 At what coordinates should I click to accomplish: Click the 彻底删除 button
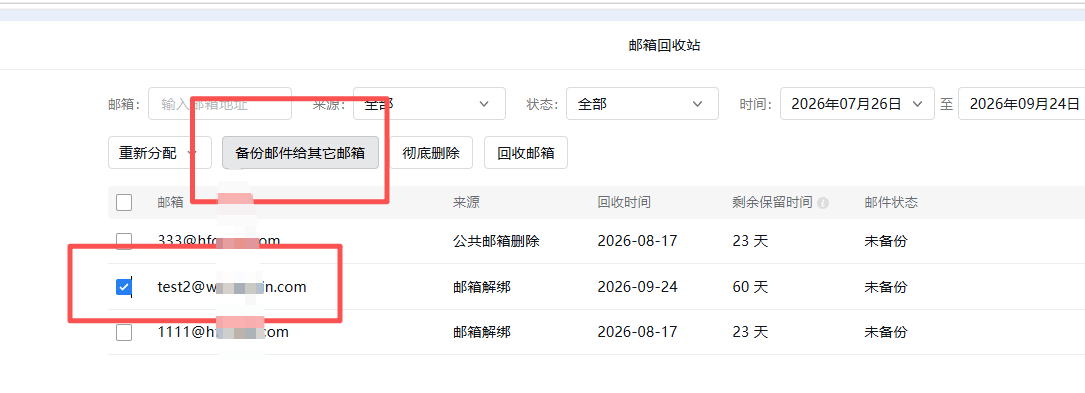pyautogui.click(x=431, y=153)
